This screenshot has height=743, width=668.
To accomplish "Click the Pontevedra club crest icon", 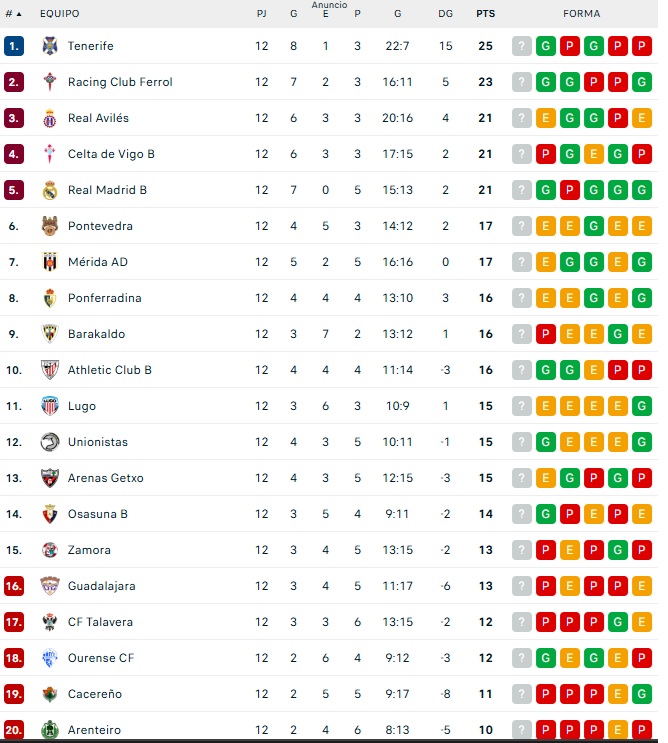I will click(x=50, y=226).
